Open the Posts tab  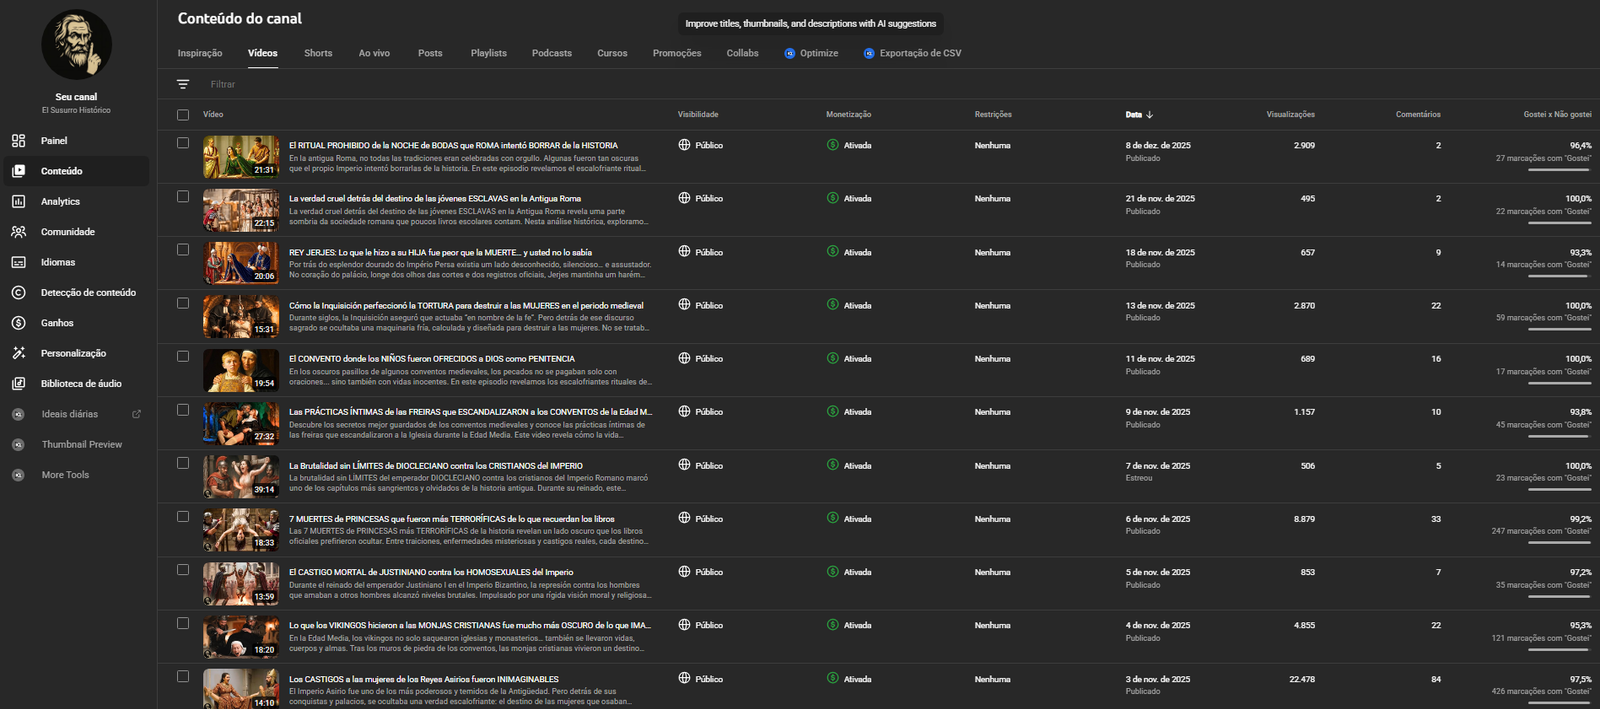(430, 54)
